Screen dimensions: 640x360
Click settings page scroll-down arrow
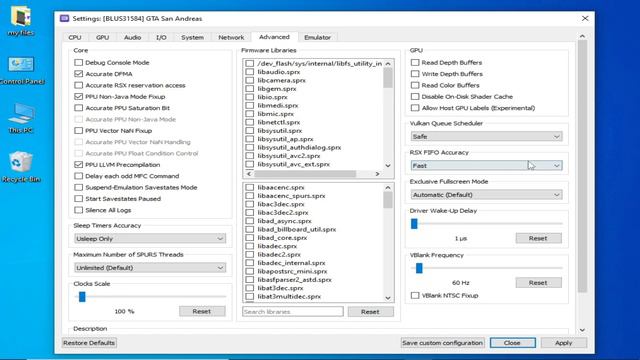click(x=582, y=330)
